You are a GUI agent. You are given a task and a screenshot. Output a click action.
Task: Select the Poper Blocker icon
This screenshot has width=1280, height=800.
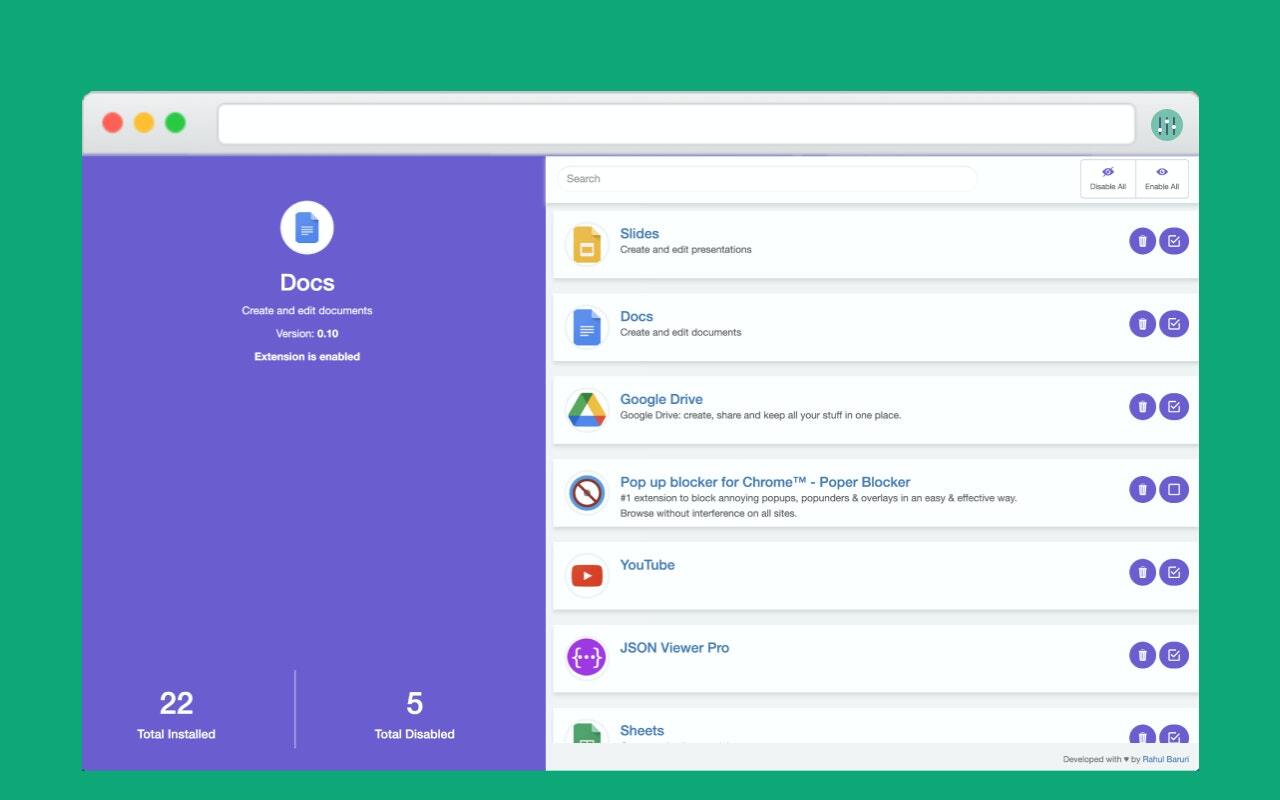click(x=587, y=493)
